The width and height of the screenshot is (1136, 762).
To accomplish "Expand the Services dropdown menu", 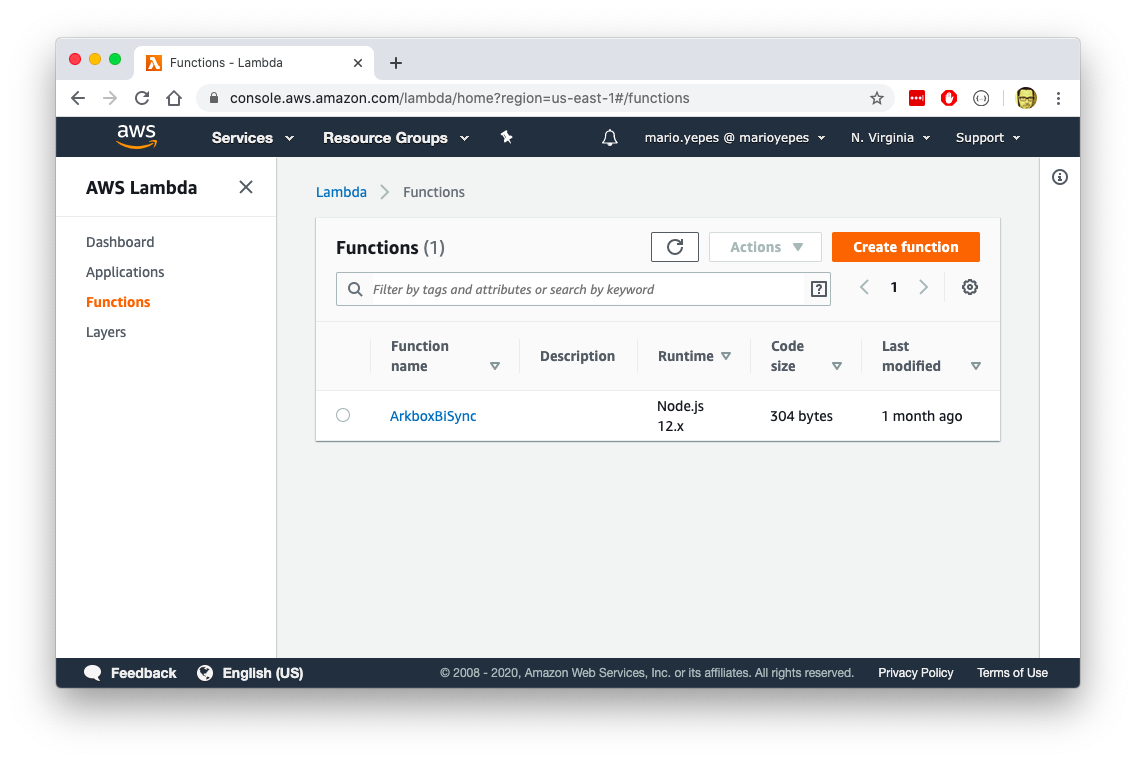I will [252, 138].
